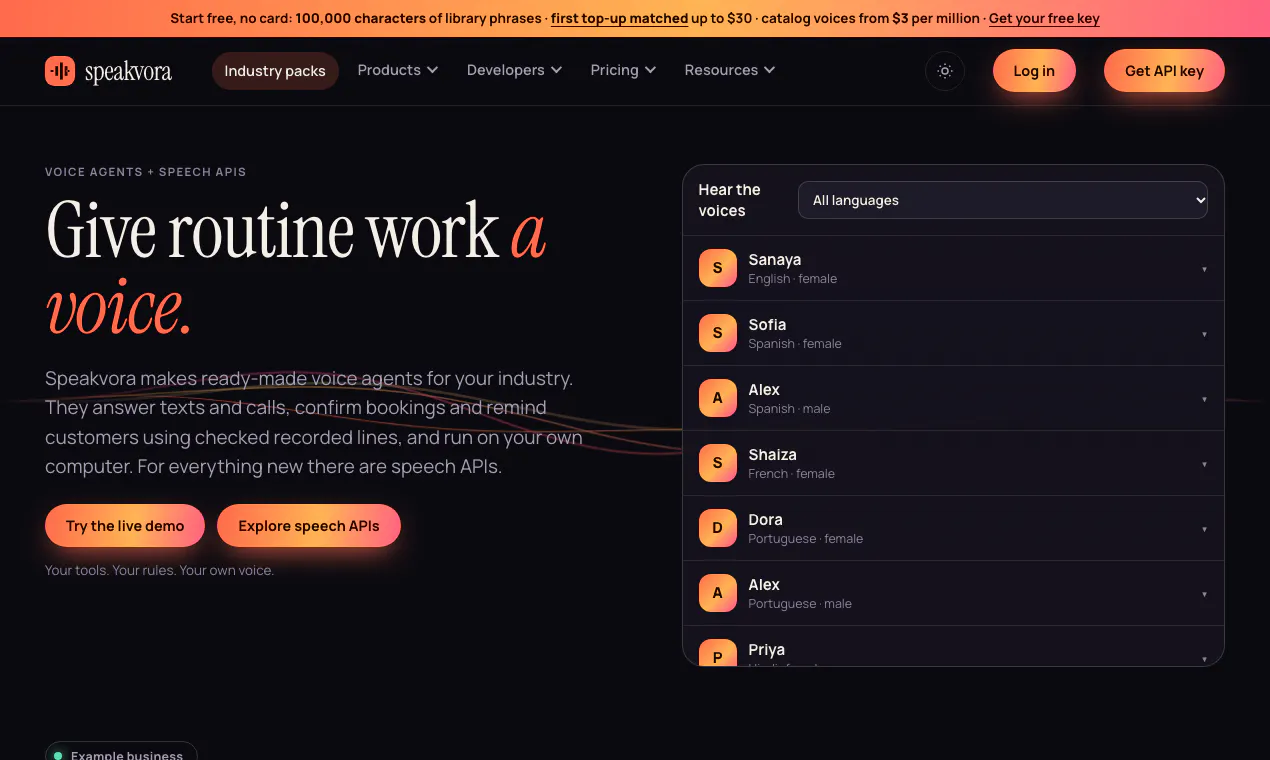The width and height of the screenshot is (1270, 760).
Task: Open the Resources menu
Action: point(730,70)
